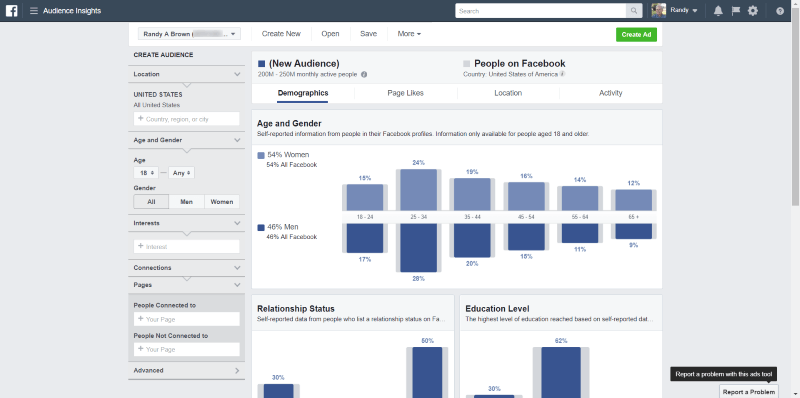800x398 pixels.
Task: Open the hamburger menu beside Audience Insights
Action: tap(34, 11)
